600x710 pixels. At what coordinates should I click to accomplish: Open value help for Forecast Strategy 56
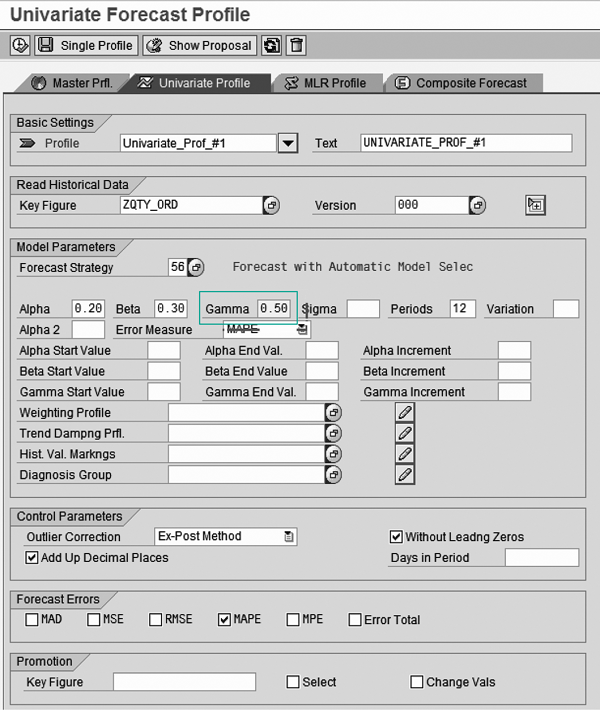[196, 267]
